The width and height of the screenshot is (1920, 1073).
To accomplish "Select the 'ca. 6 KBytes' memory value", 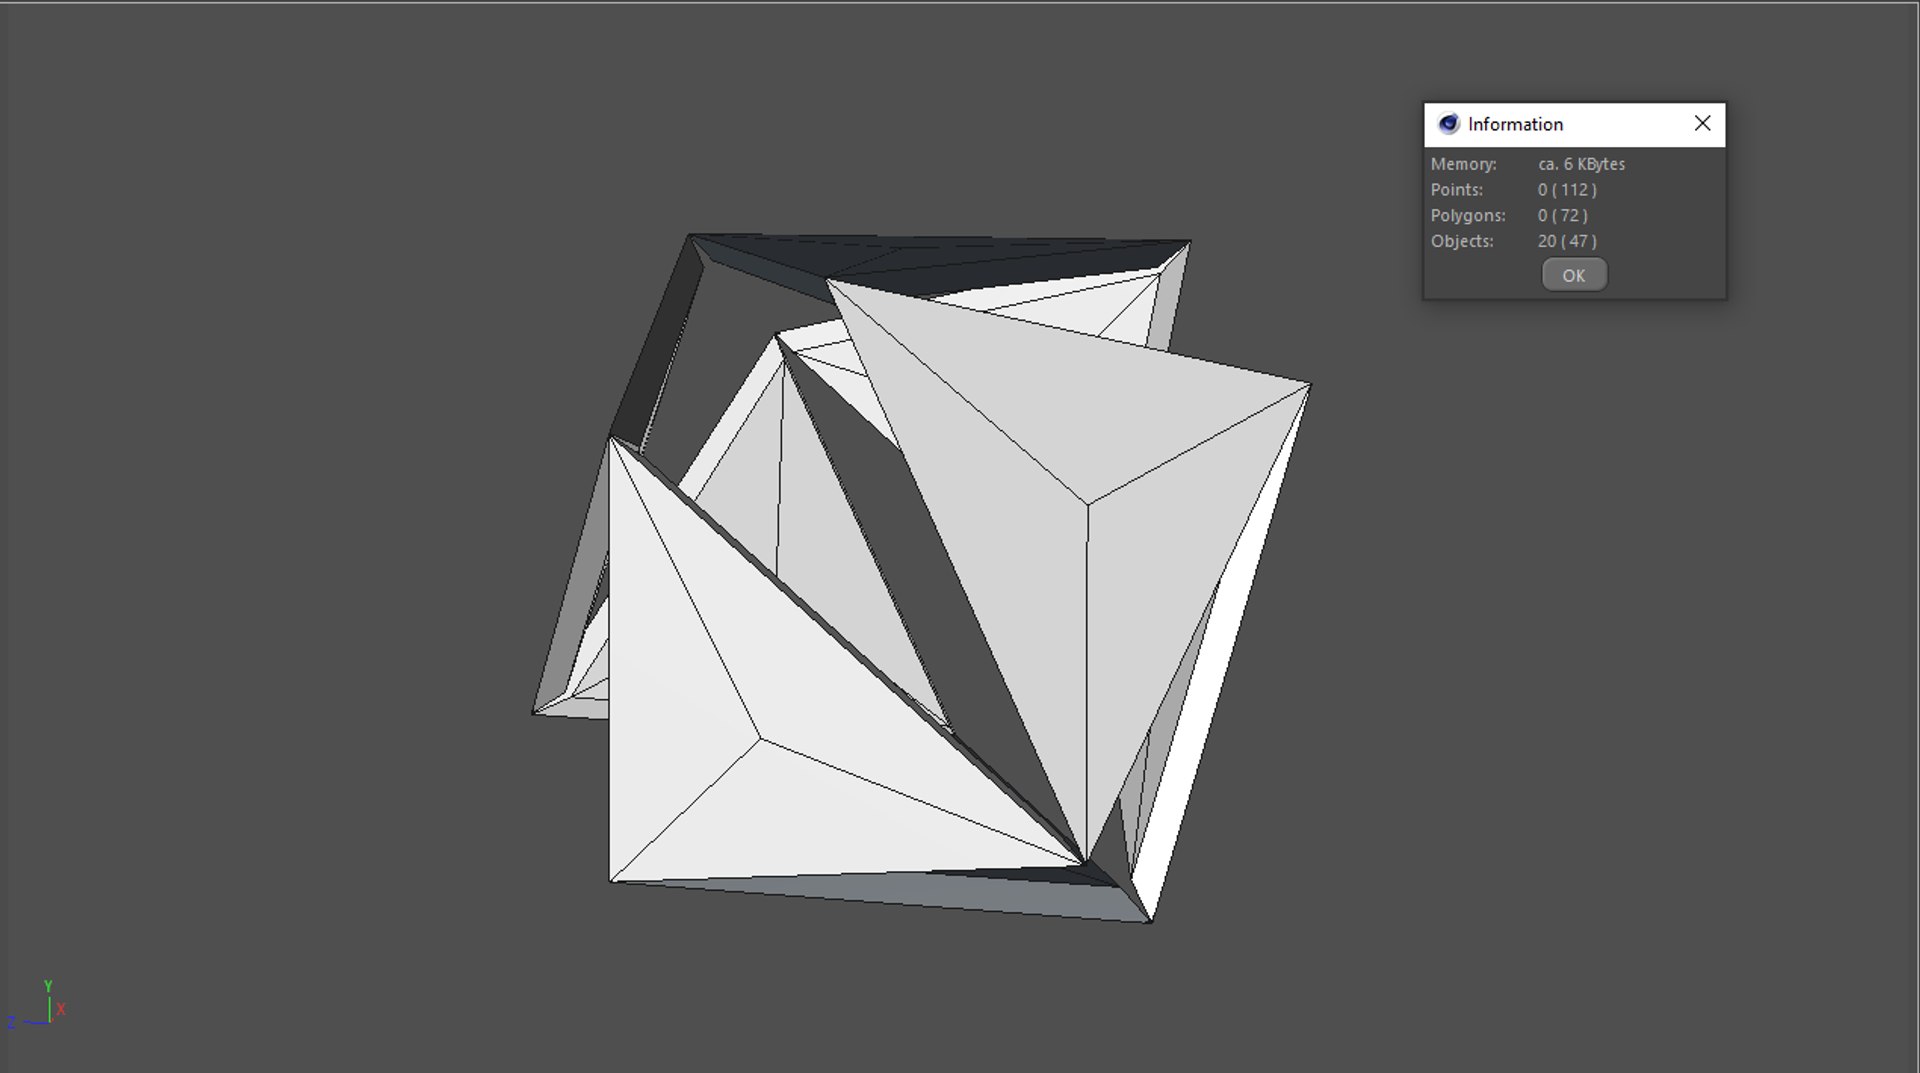I will [x=1581, y=164].
